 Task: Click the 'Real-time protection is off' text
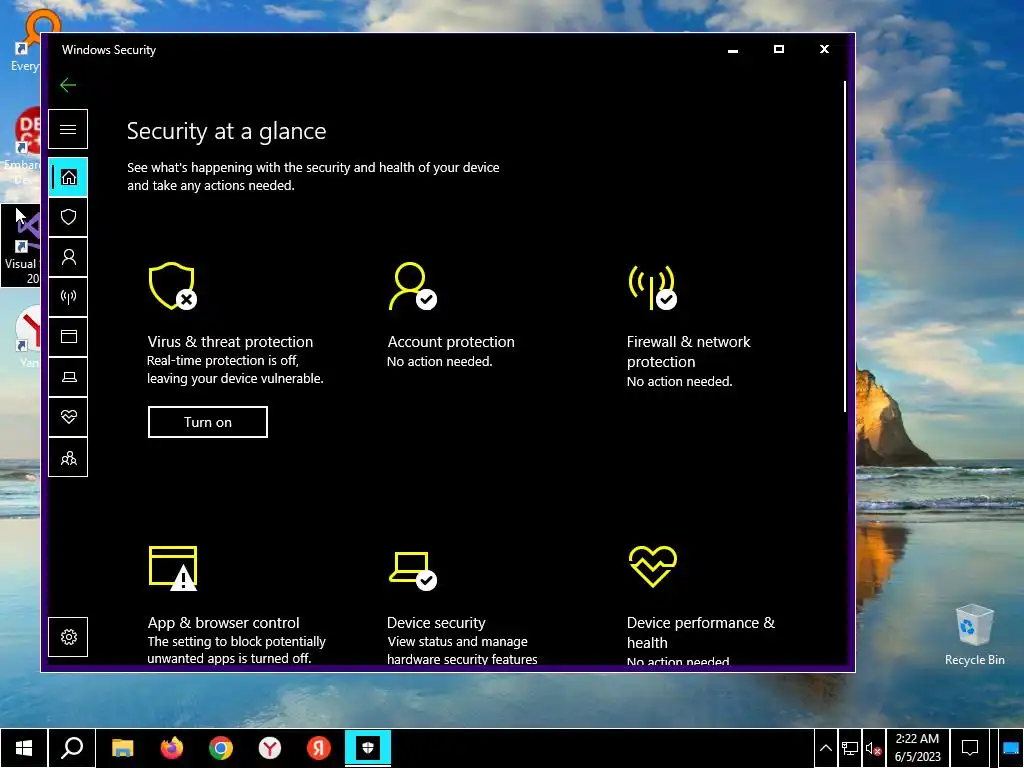(x=223, y=360)
